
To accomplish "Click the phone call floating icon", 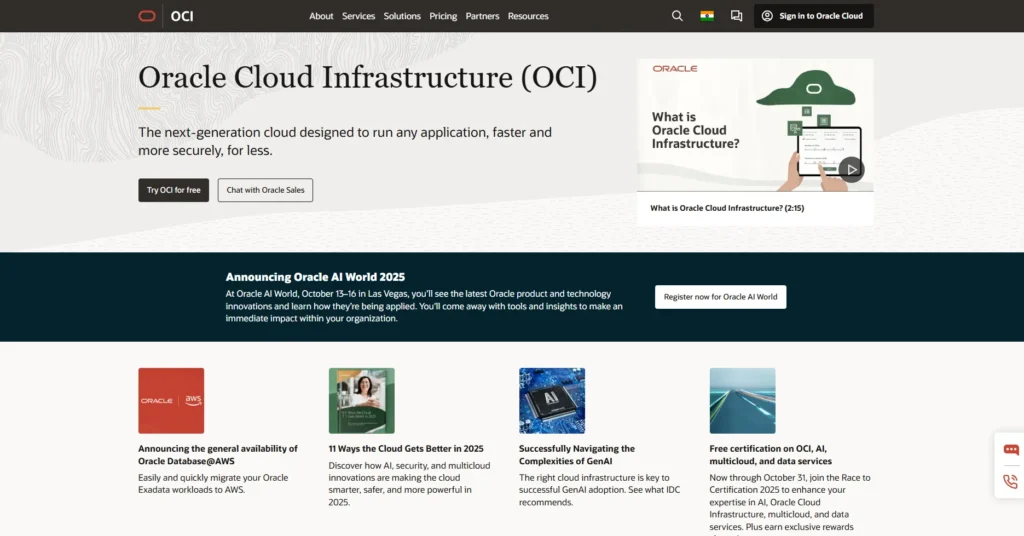I will (1011, 482).
